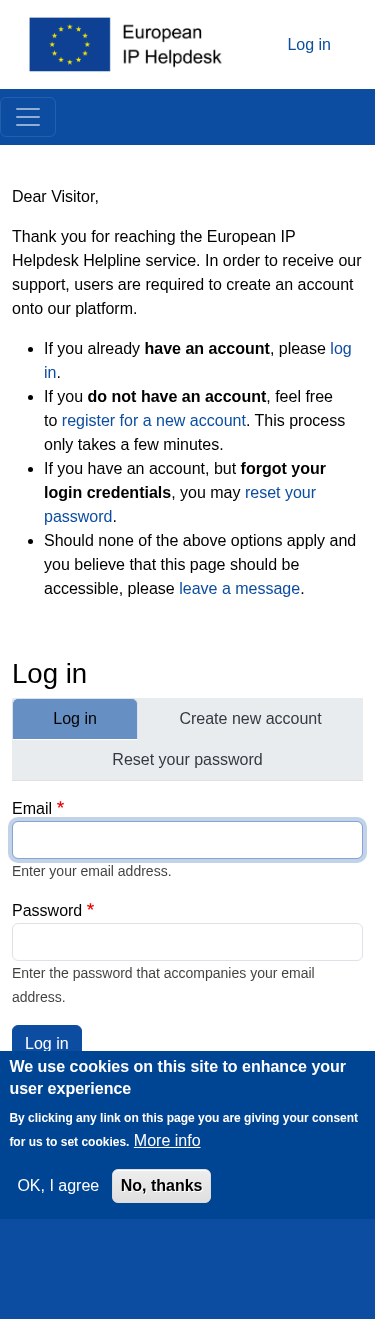The height and width of the screenshot is (1319, 375).
Task: Focus the Email input field
Action: click(x=187, y=840)
